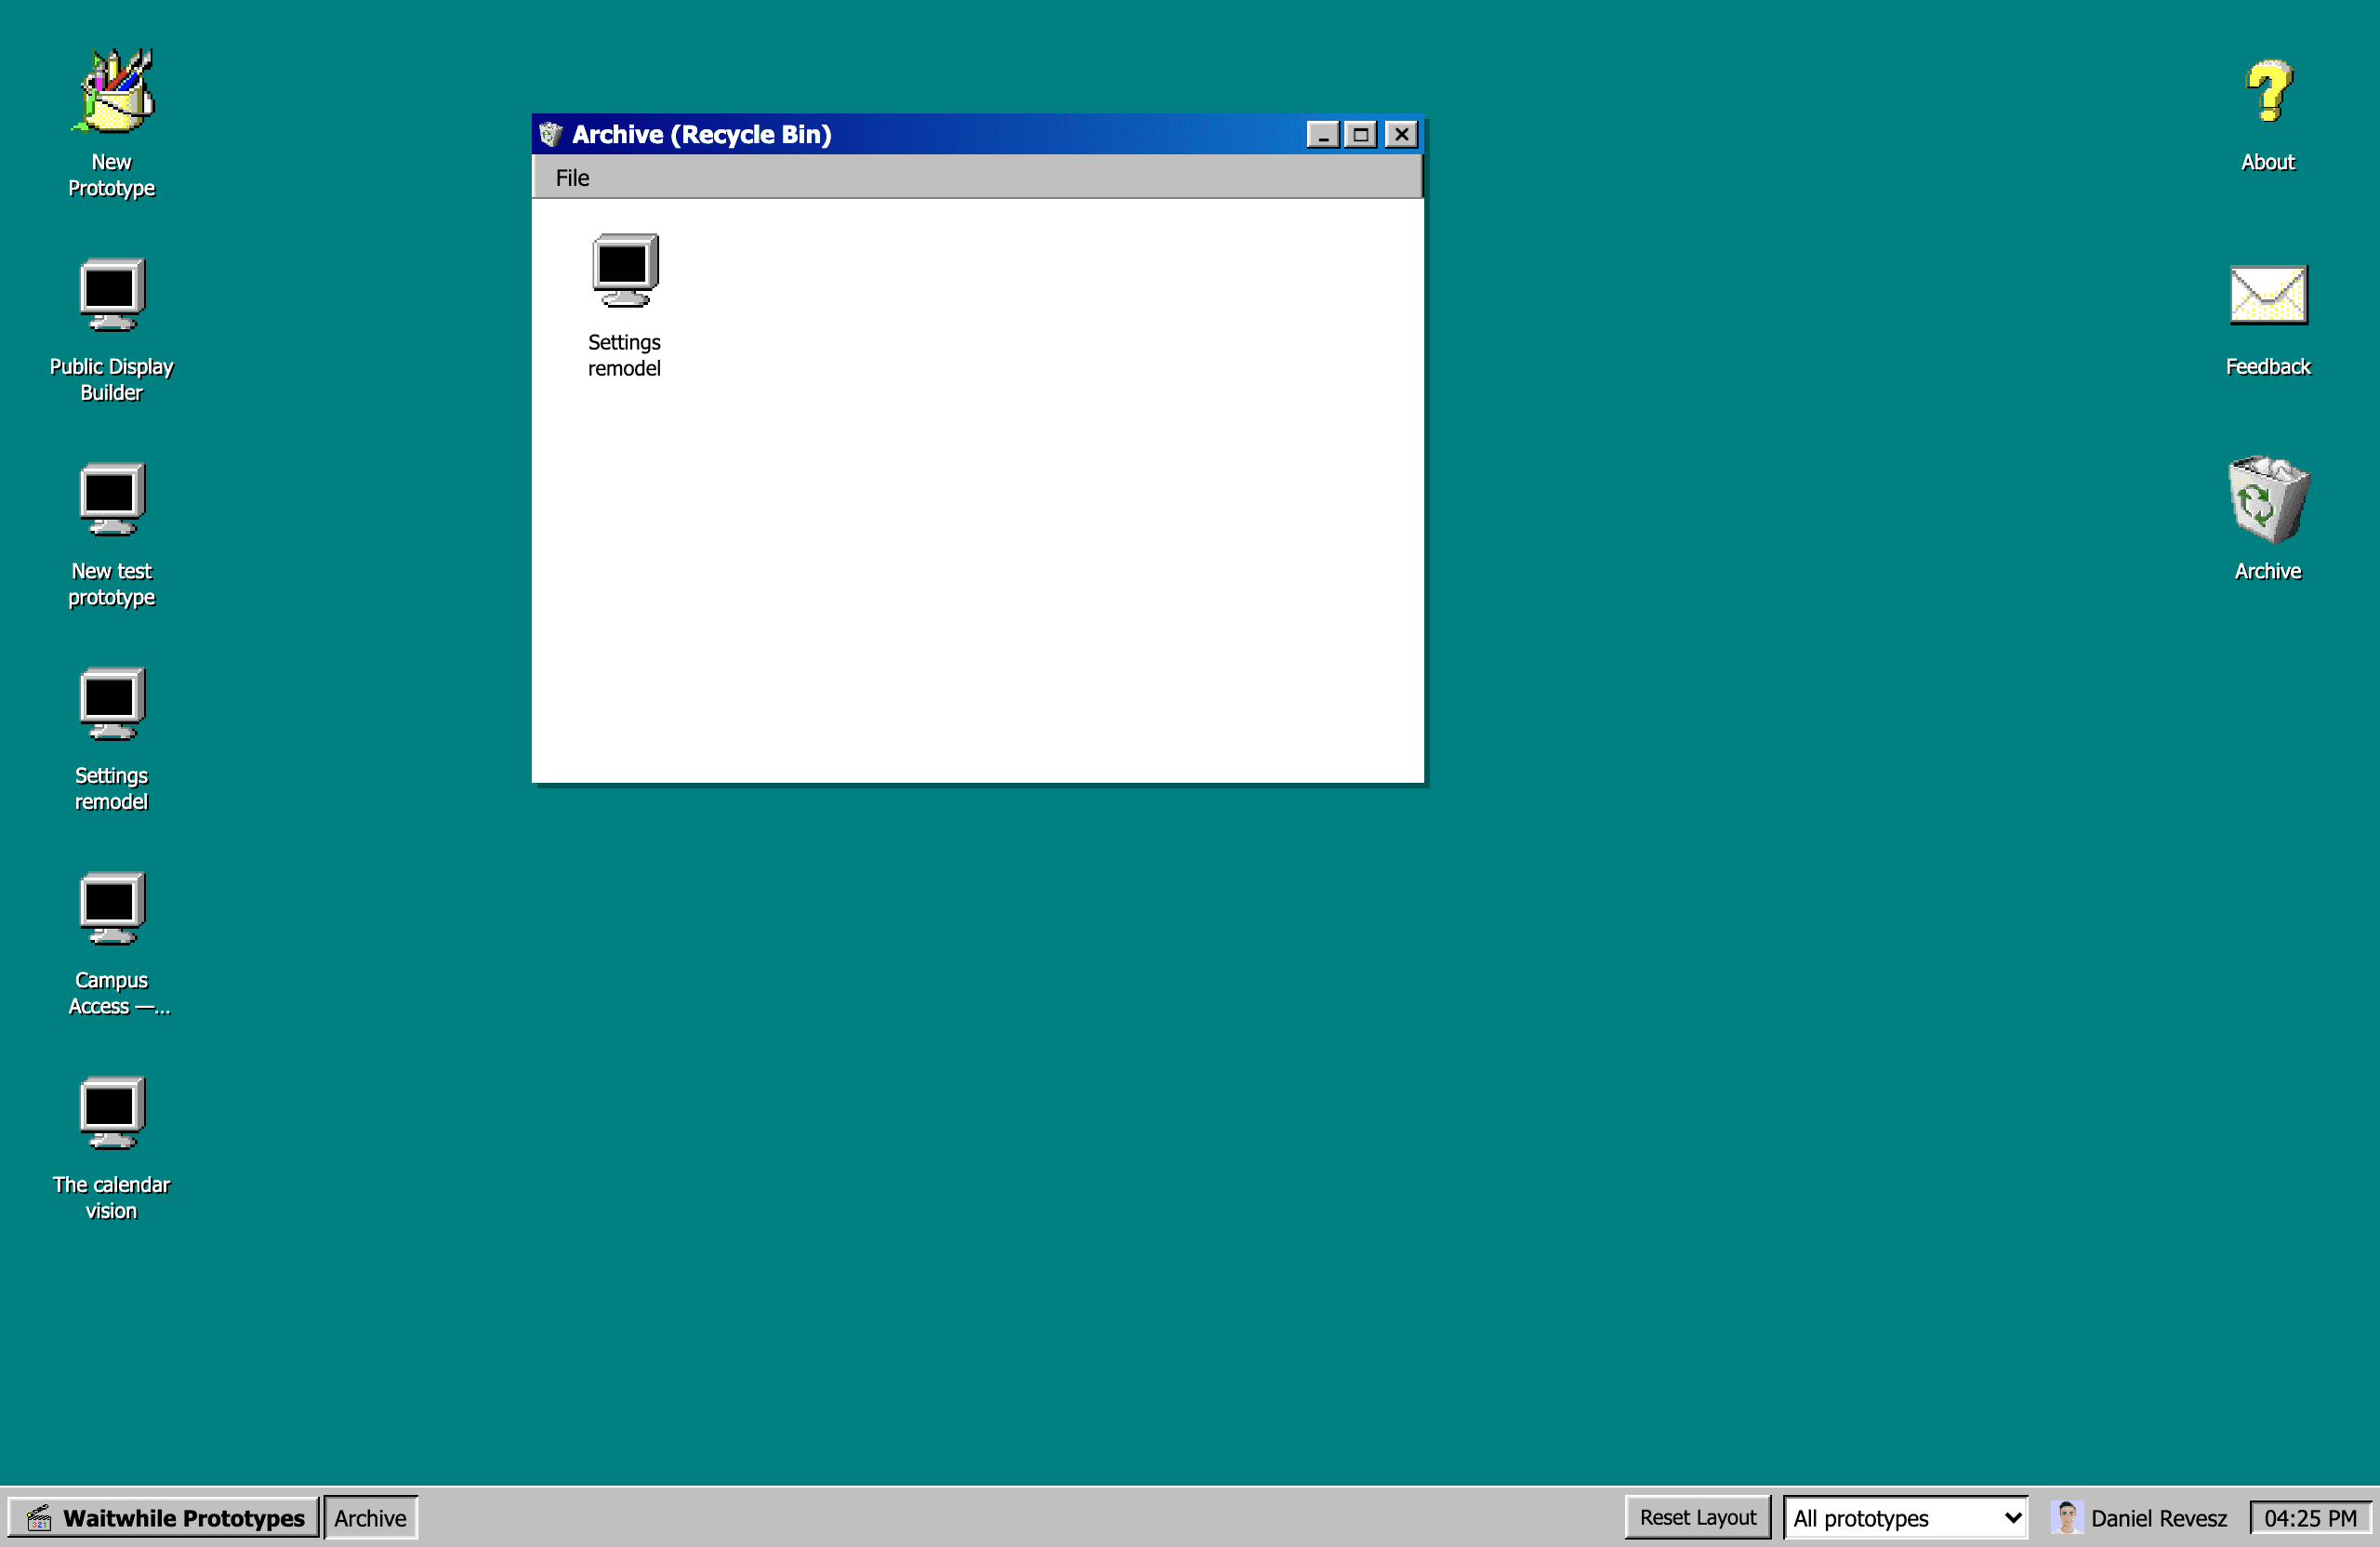Open the About question mark icon
Viewport: 2380px width, 1547px height.
click(2267, 115)
